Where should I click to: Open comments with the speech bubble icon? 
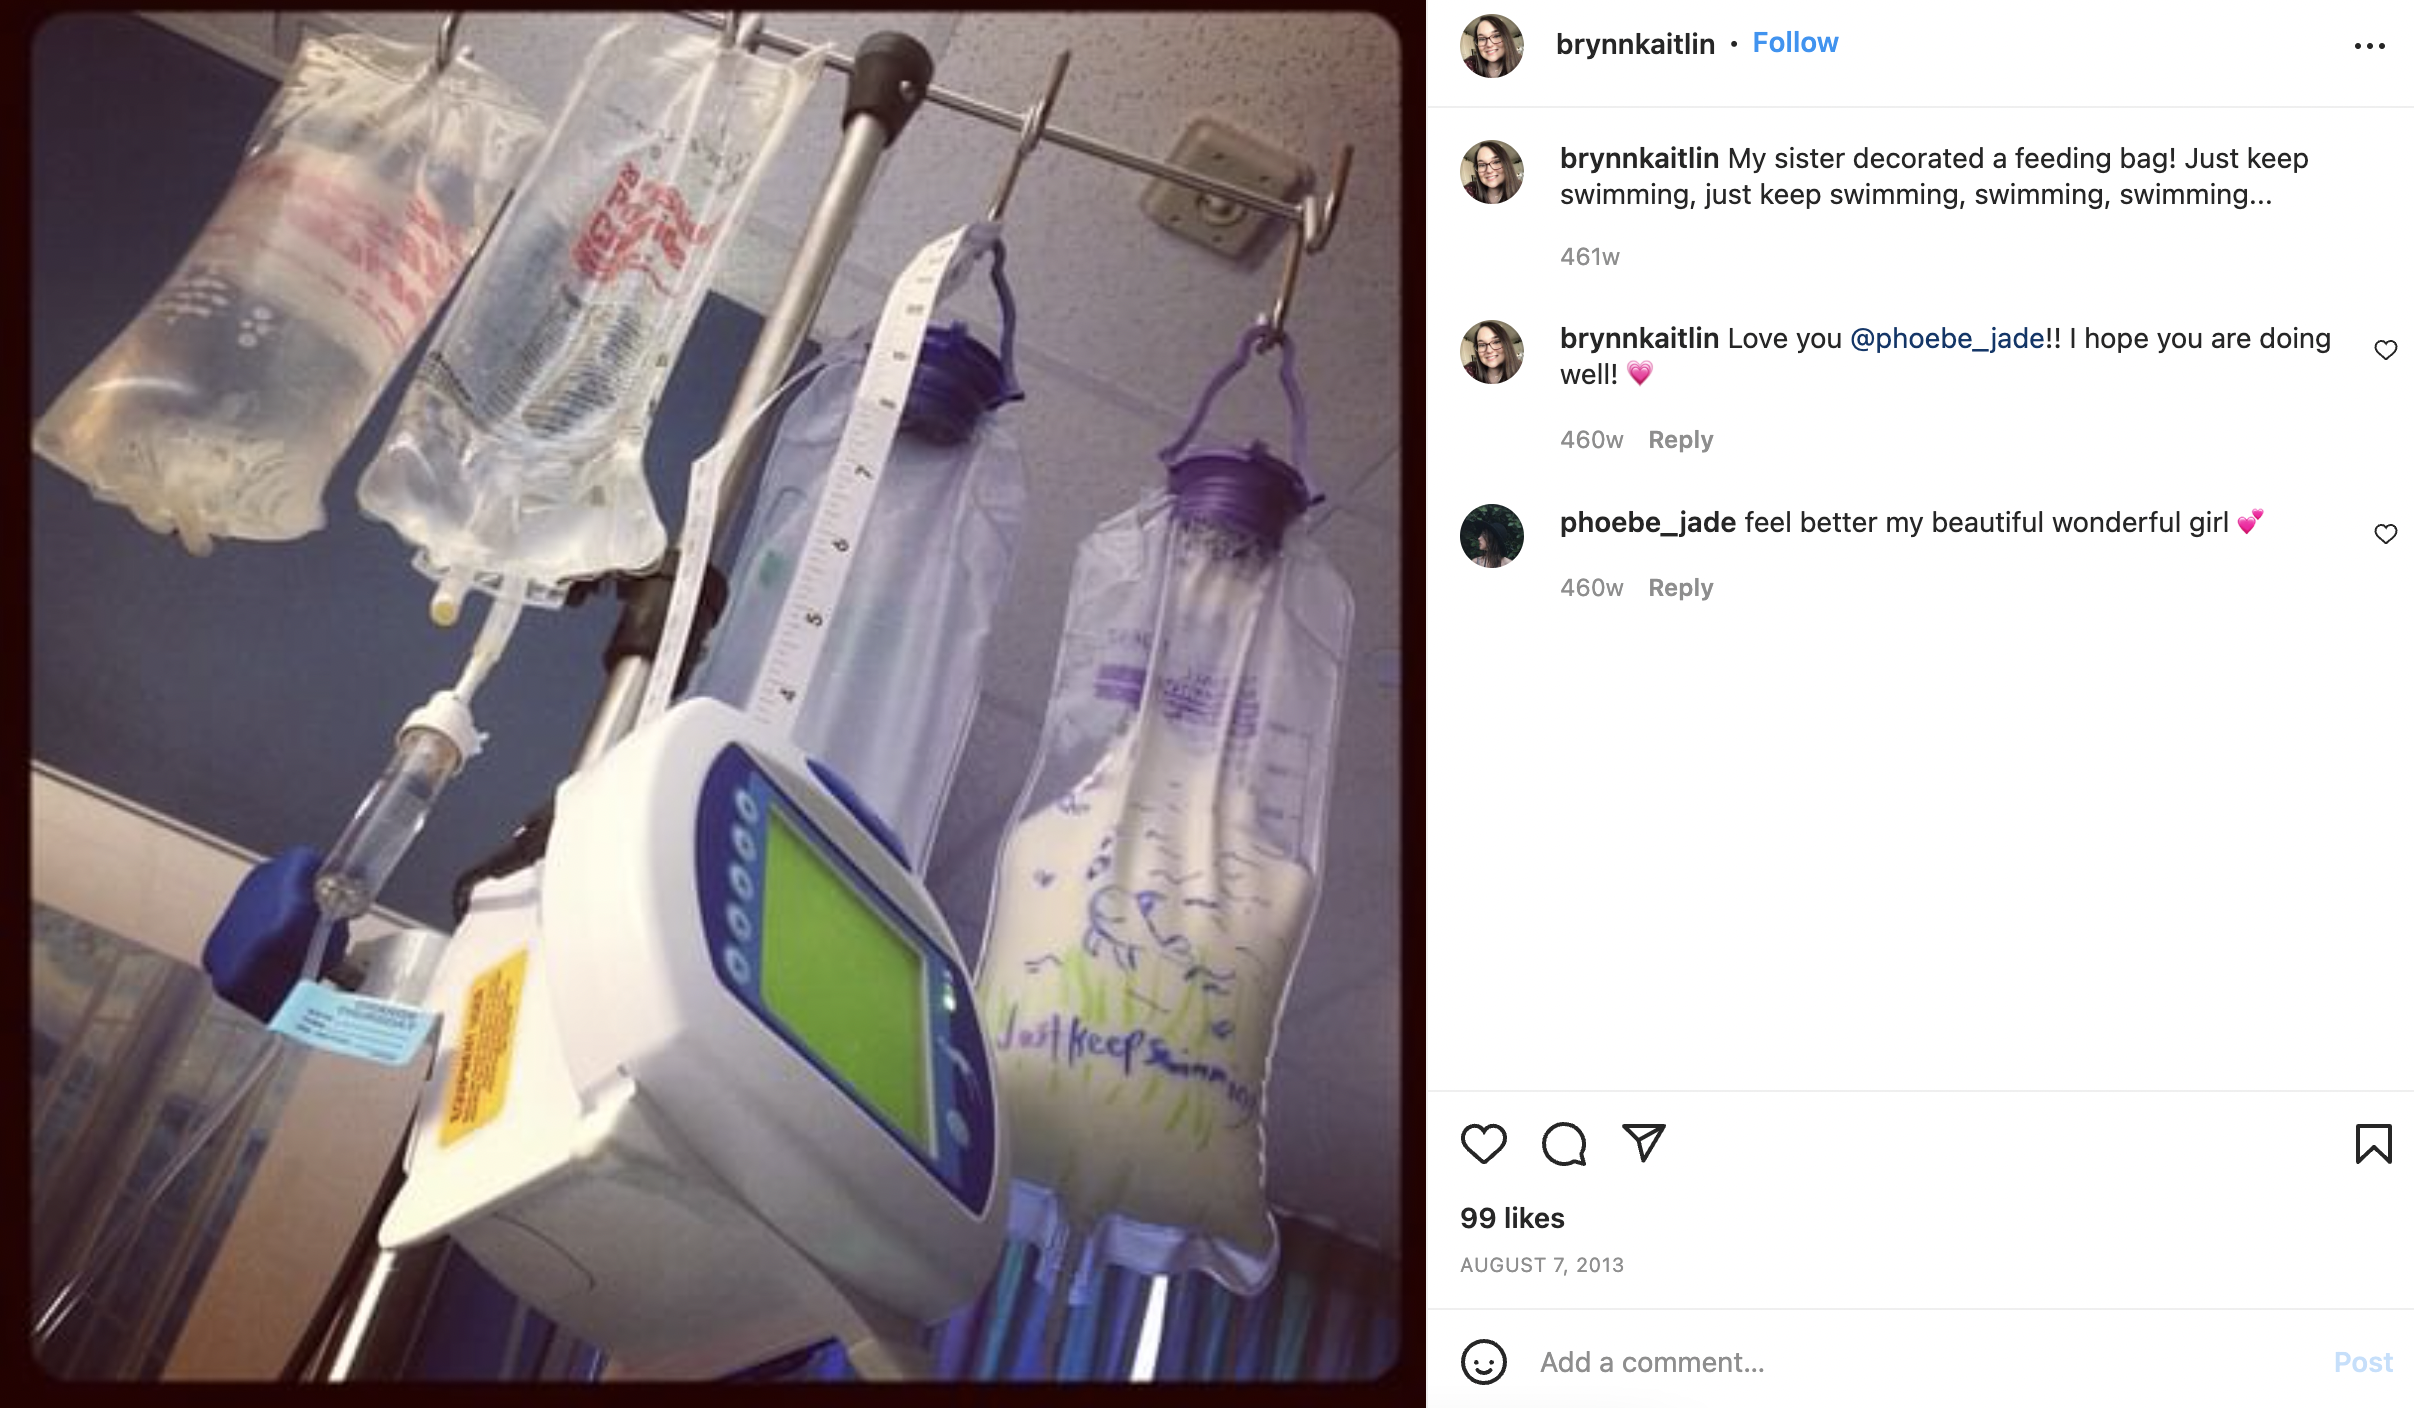(1564, 1143)
